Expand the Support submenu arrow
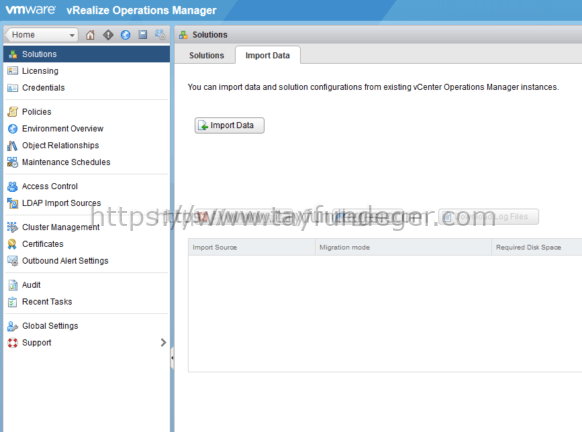 click(163, 343)
